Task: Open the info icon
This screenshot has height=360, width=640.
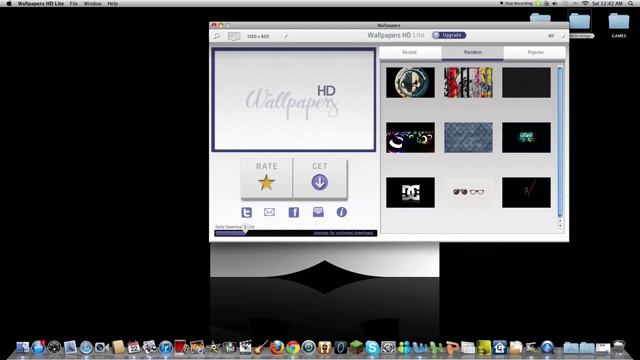Action: (342, 212)
